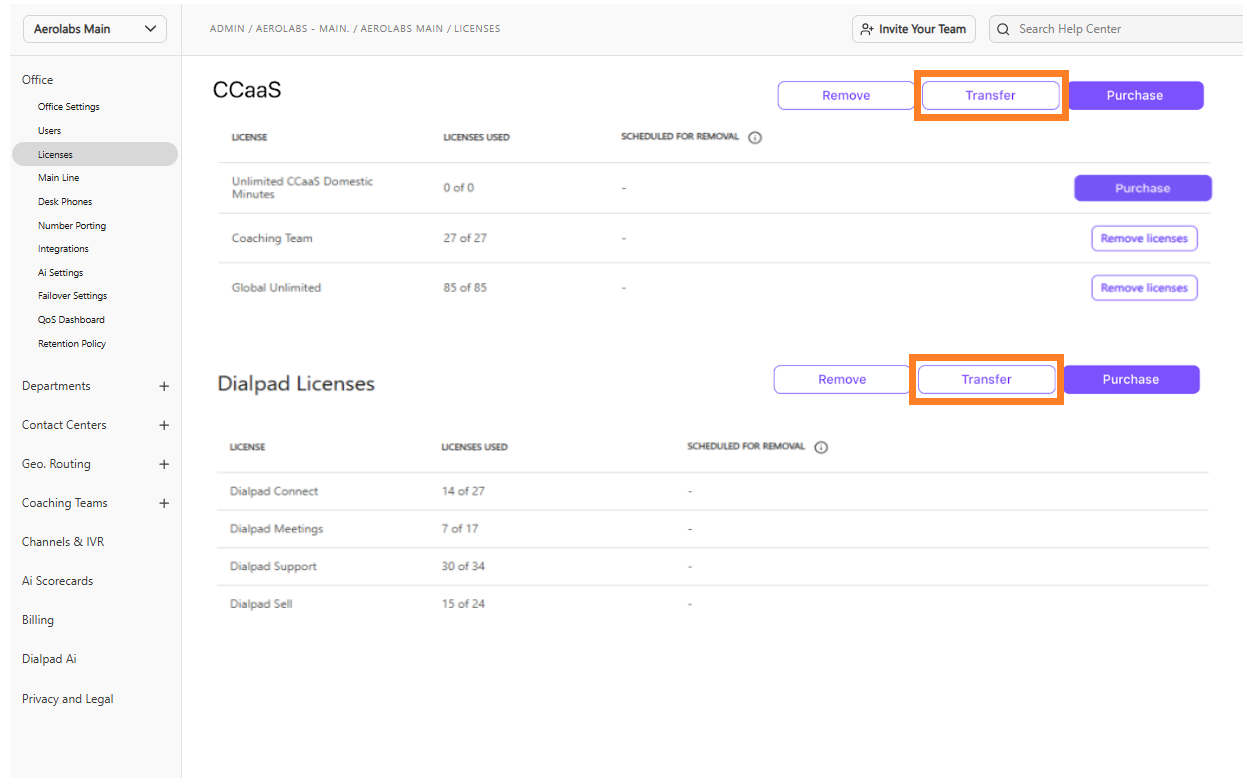The image size is (1247, 784).
Task: Open Desk Phones page
Action: [x=65, y=202]
